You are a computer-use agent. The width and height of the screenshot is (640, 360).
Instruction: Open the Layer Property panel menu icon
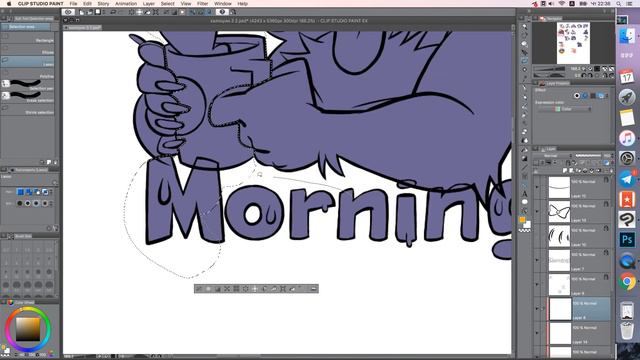535,83
